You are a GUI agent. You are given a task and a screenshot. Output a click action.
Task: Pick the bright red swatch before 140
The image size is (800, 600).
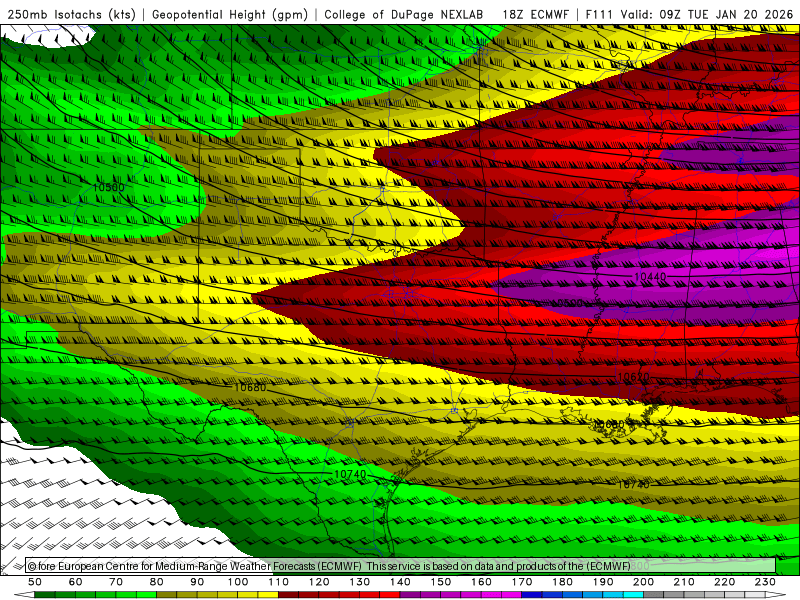point(390,595)
